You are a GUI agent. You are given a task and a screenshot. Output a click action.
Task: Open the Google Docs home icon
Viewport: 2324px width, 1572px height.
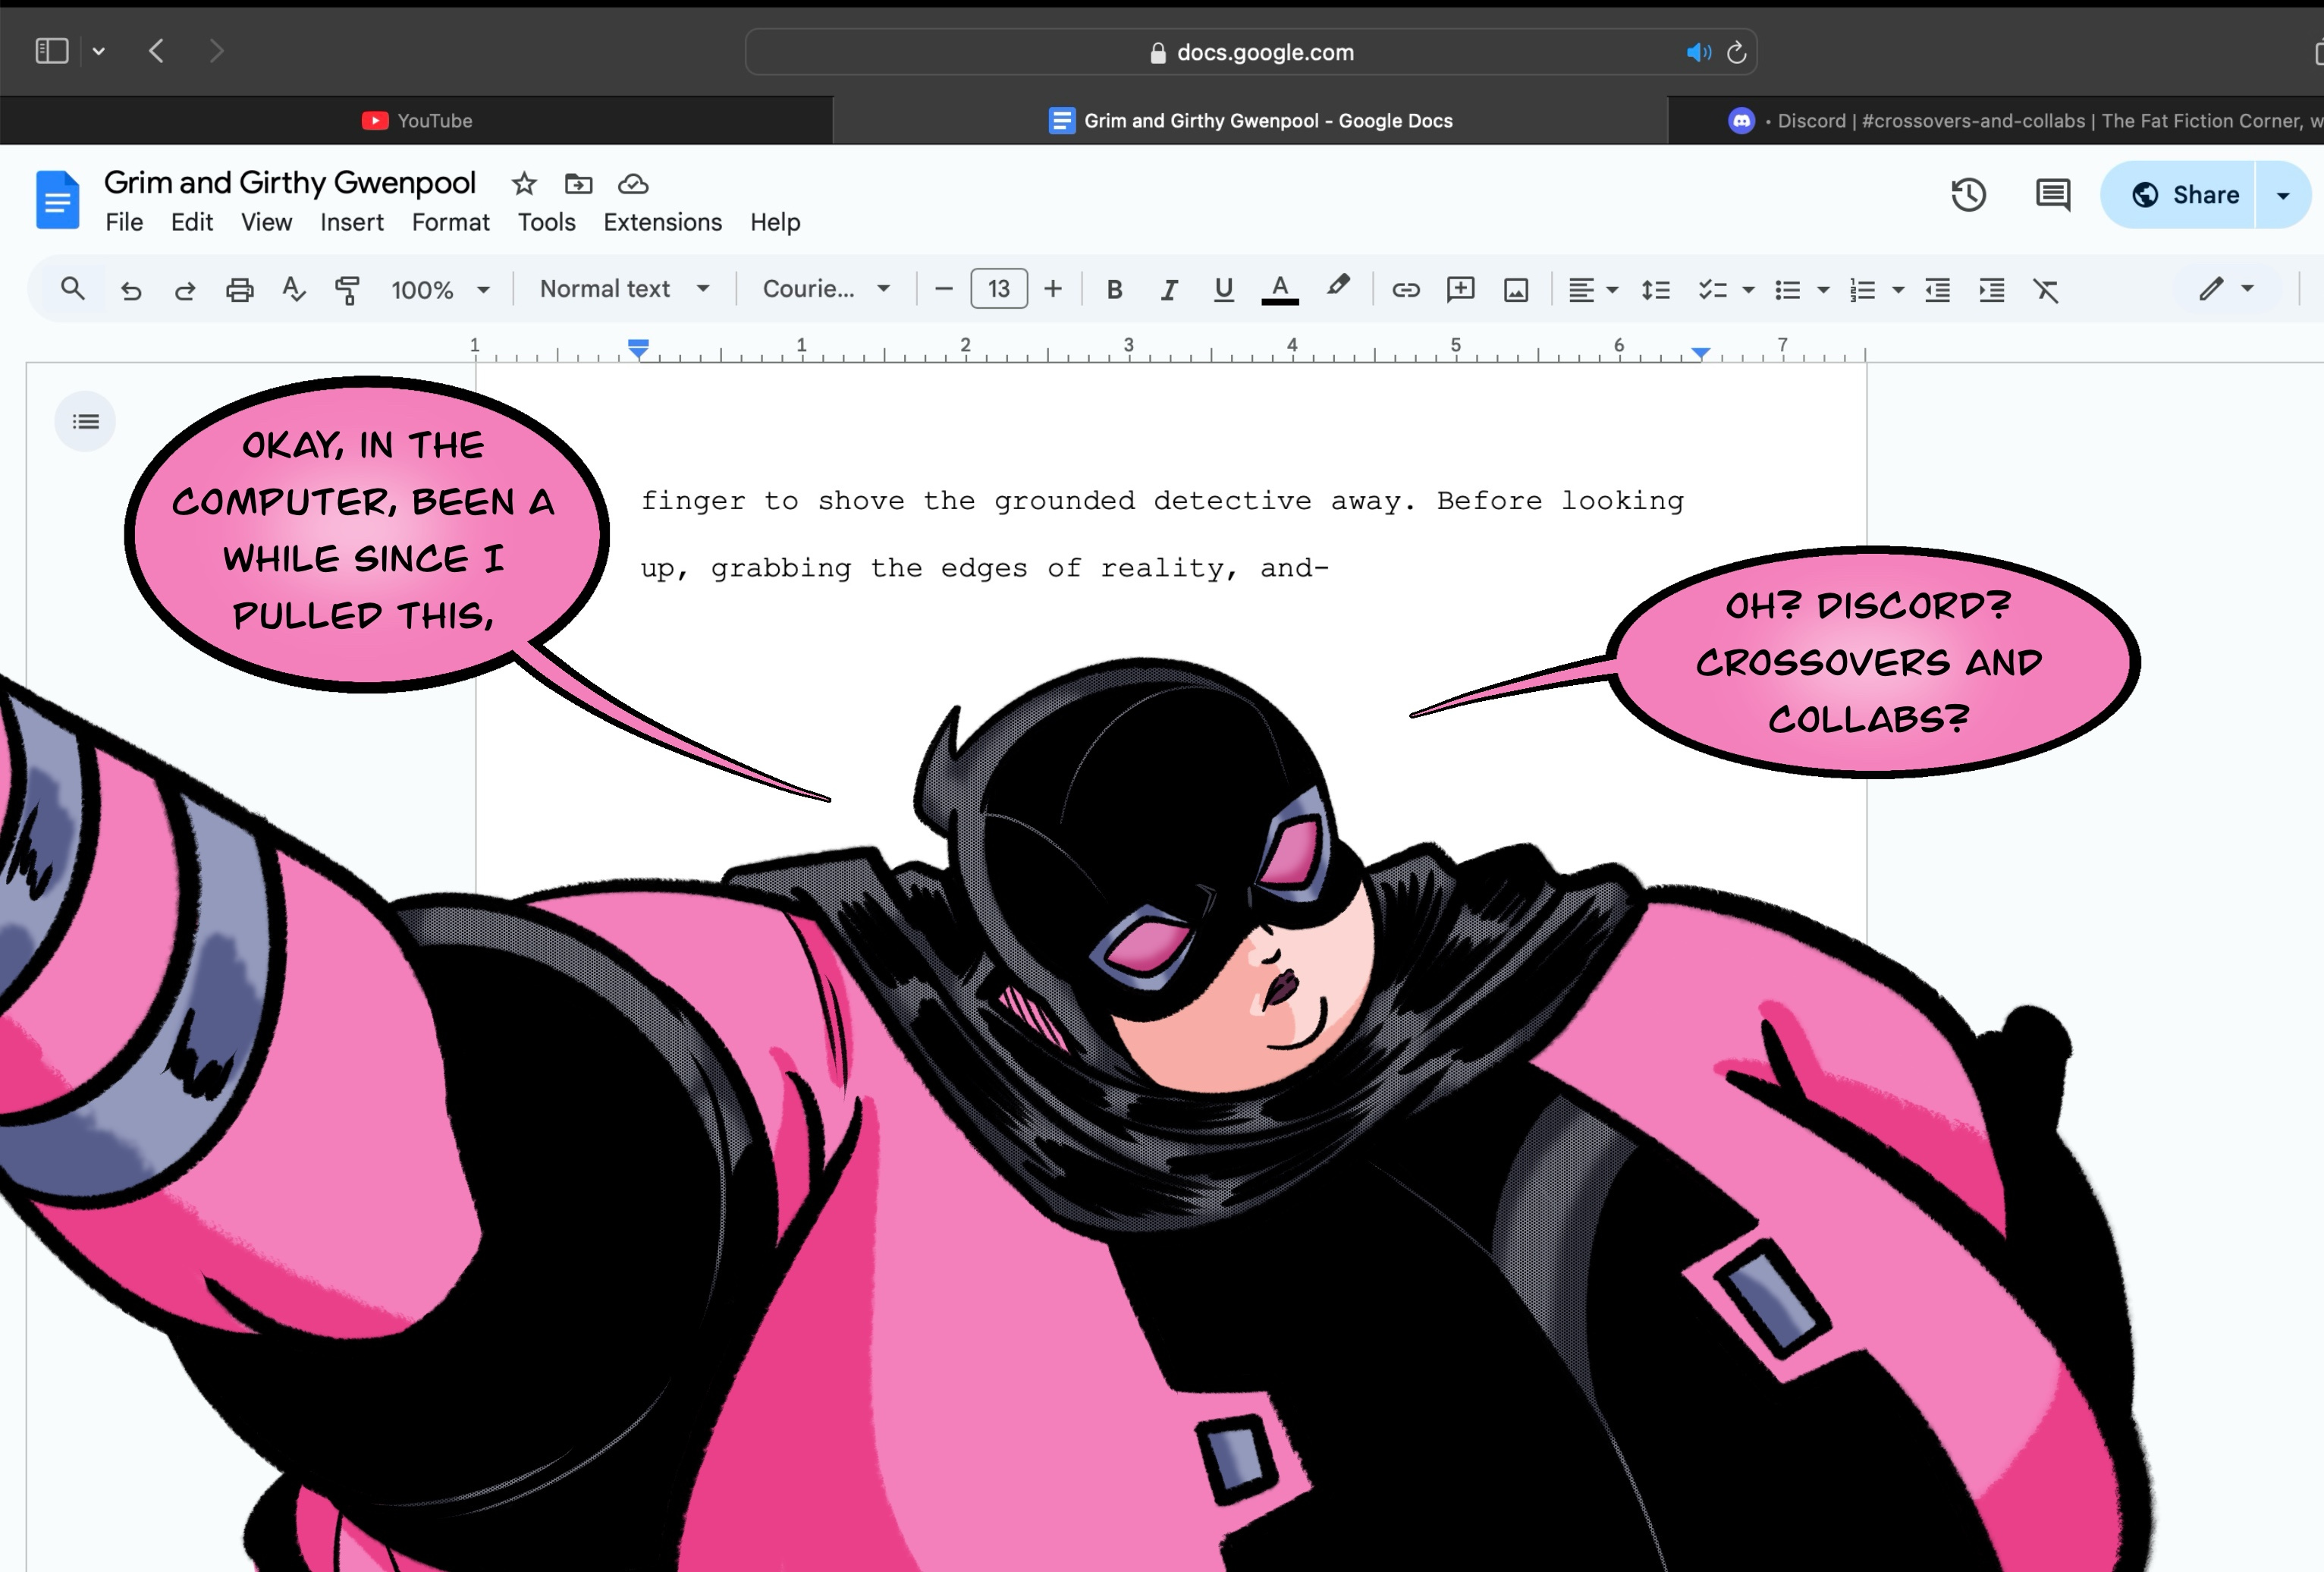tap(57, 199)
